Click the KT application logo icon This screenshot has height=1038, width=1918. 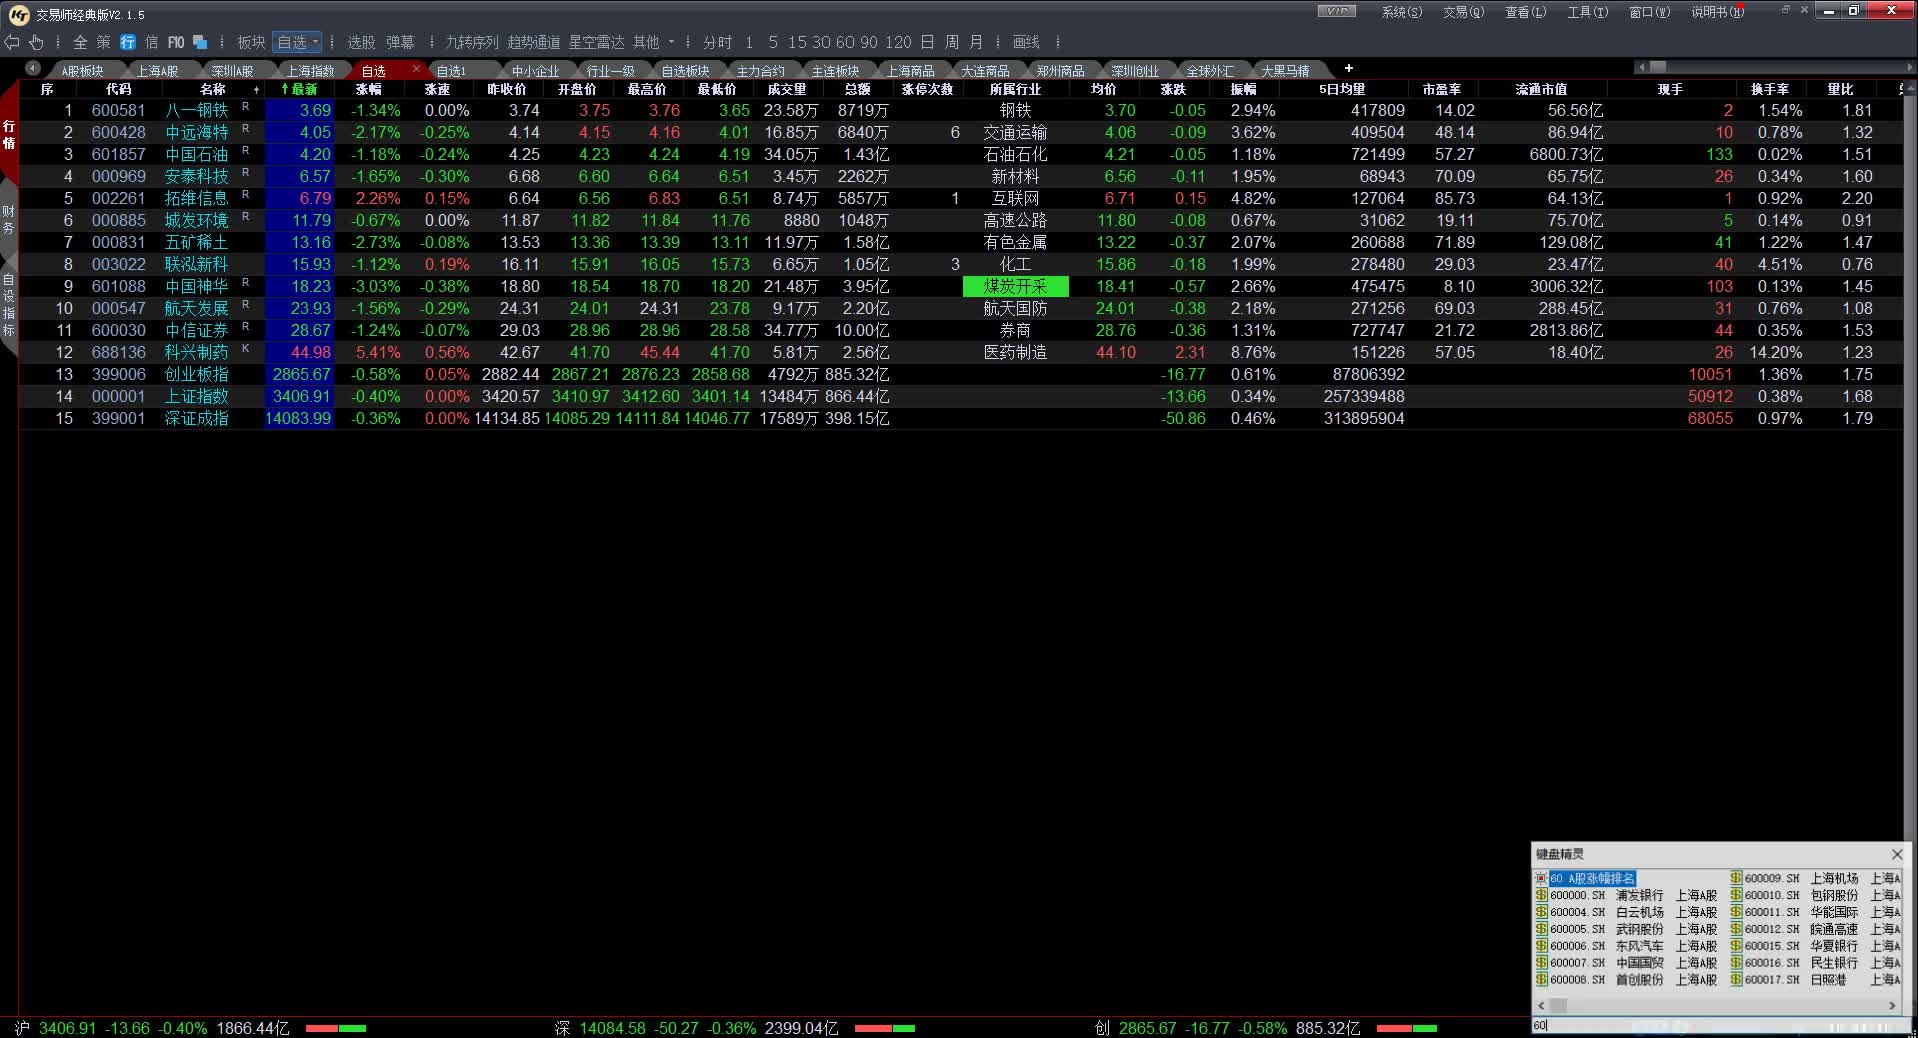[x=18, y=14]
